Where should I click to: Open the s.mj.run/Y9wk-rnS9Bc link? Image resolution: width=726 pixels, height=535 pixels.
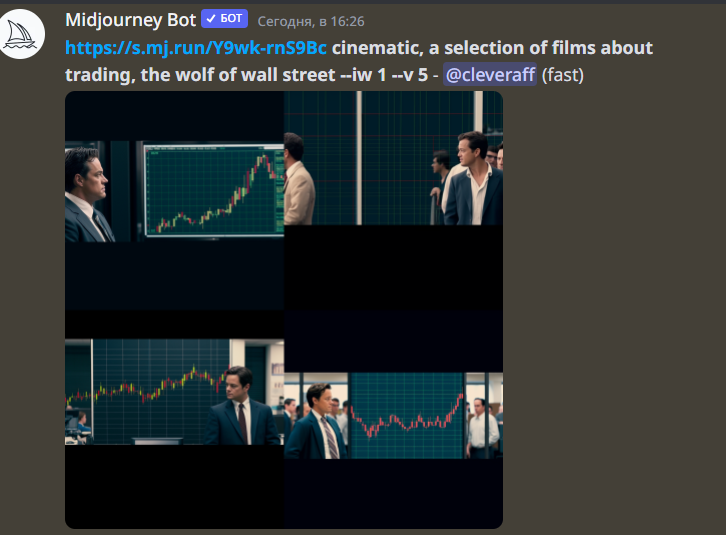(x=196, y=48)
